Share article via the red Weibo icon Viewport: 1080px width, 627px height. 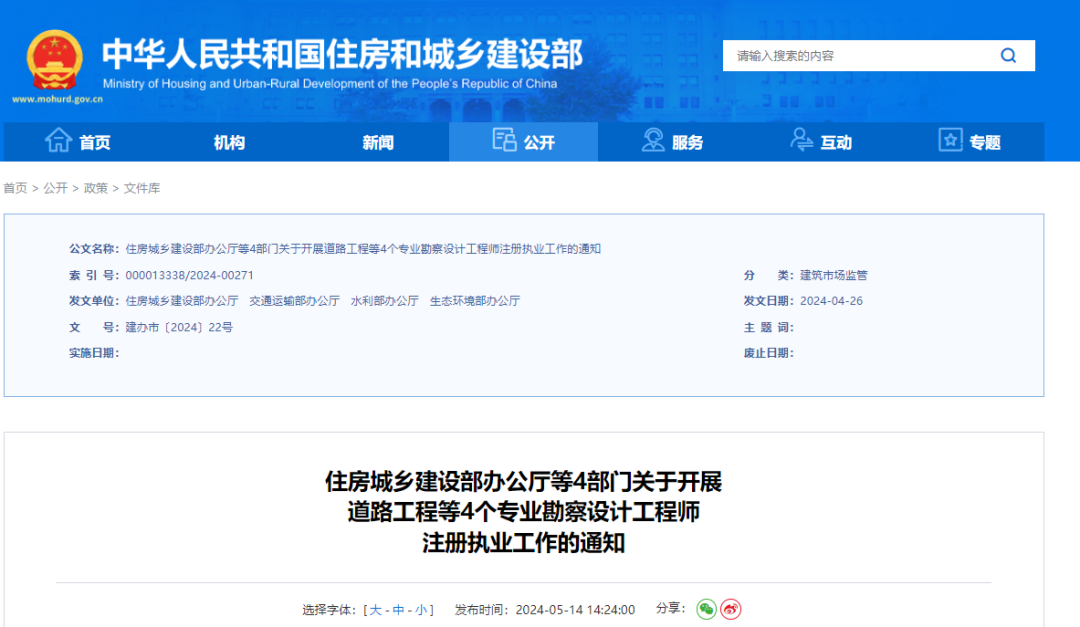pyautogui.click(x=730, y=608)
